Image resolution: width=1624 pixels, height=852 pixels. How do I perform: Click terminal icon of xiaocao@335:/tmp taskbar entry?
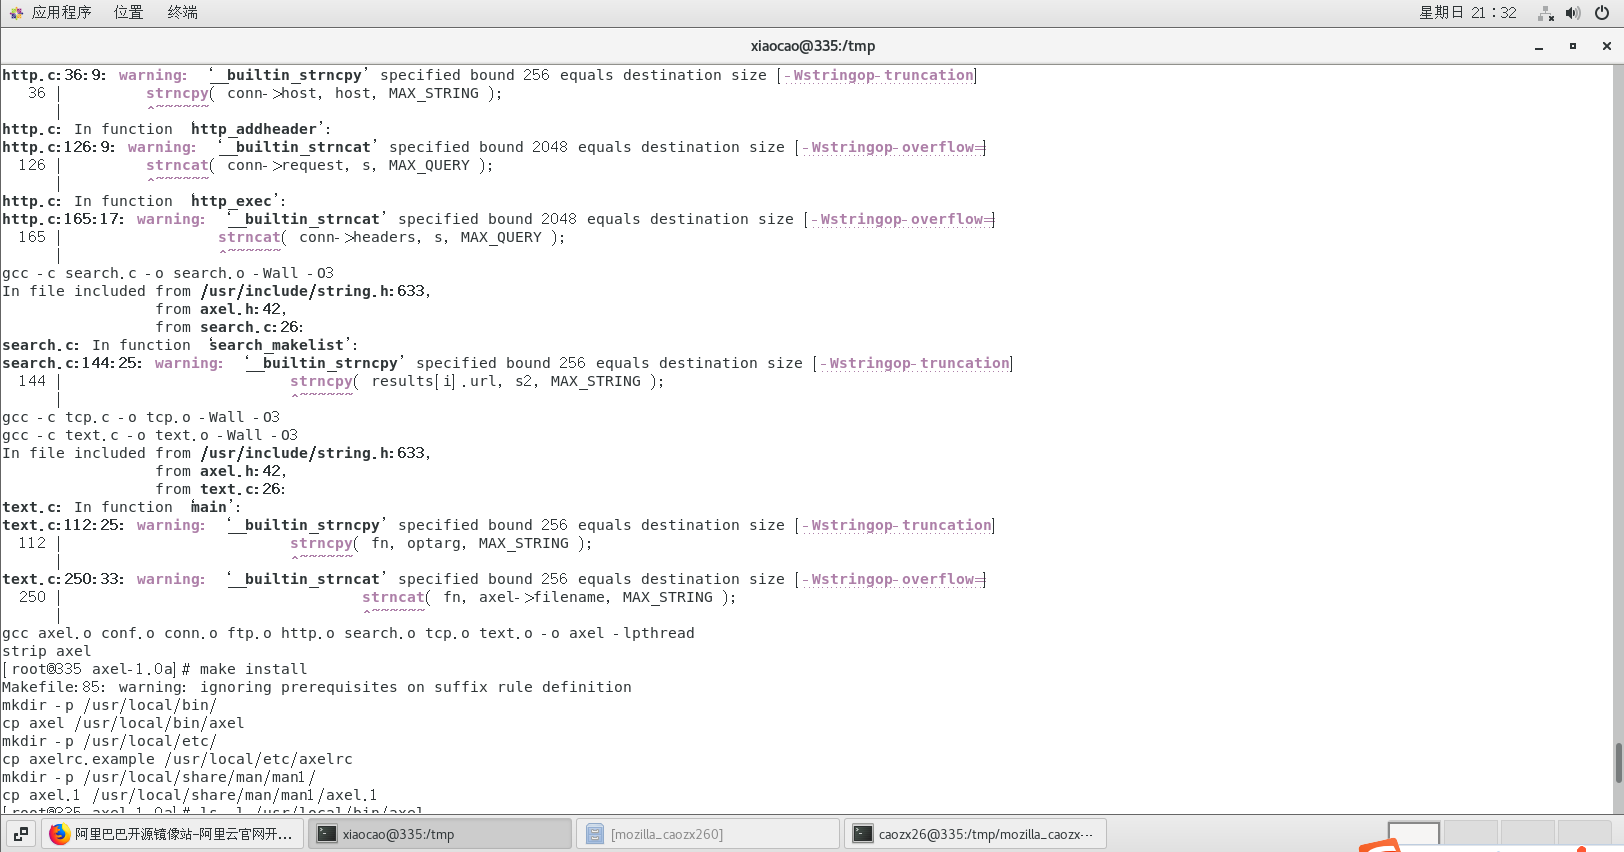tap(326, 833)
